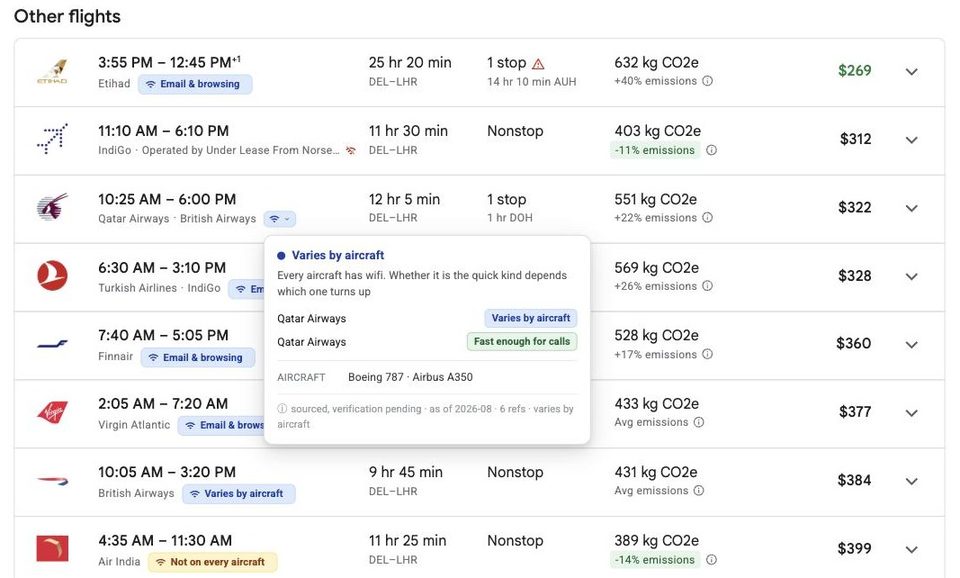Click the Norse operator icon on IndiGo row
960x578 pixels.
[x=351, y=150]
